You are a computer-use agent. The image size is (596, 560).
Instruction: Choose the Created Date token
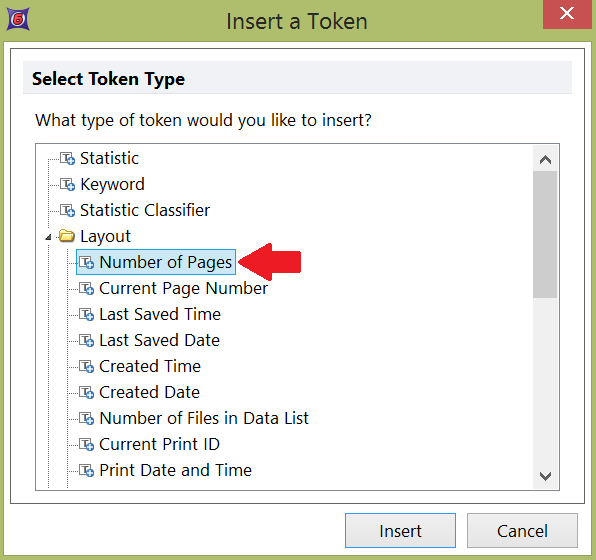(149, 392)
